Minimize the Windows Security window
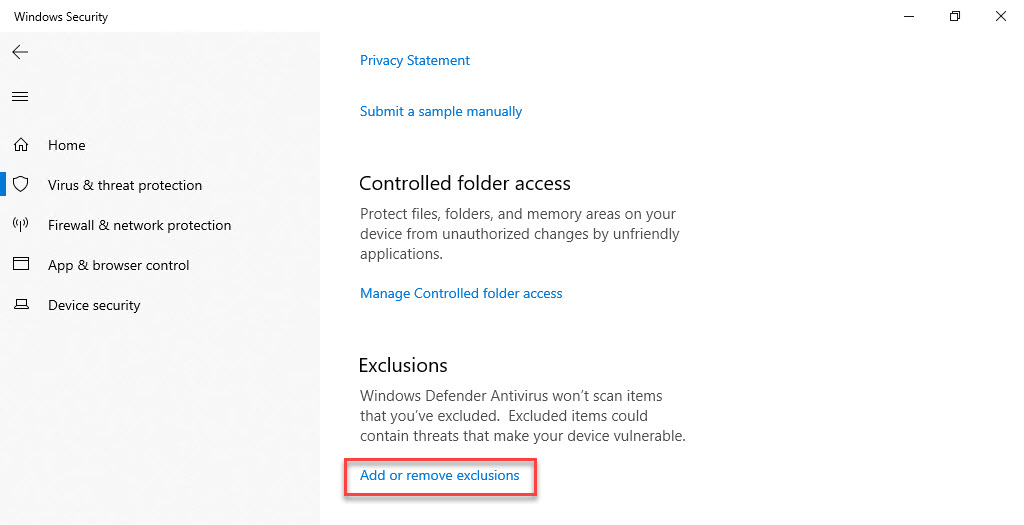Viewport: 1024px width, 525px height. (x=910, y=16)
